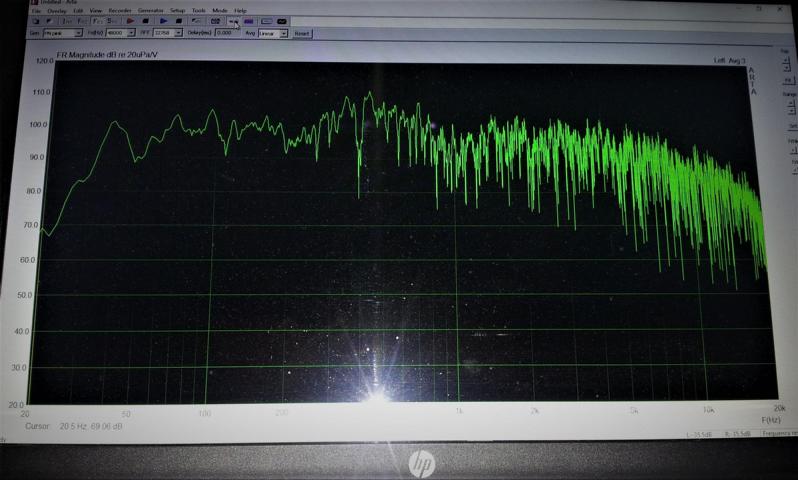The width and height of the screenshot is (798, 480).
Task: Select the Imp impulse response mode icon
Action: [67, 21]
